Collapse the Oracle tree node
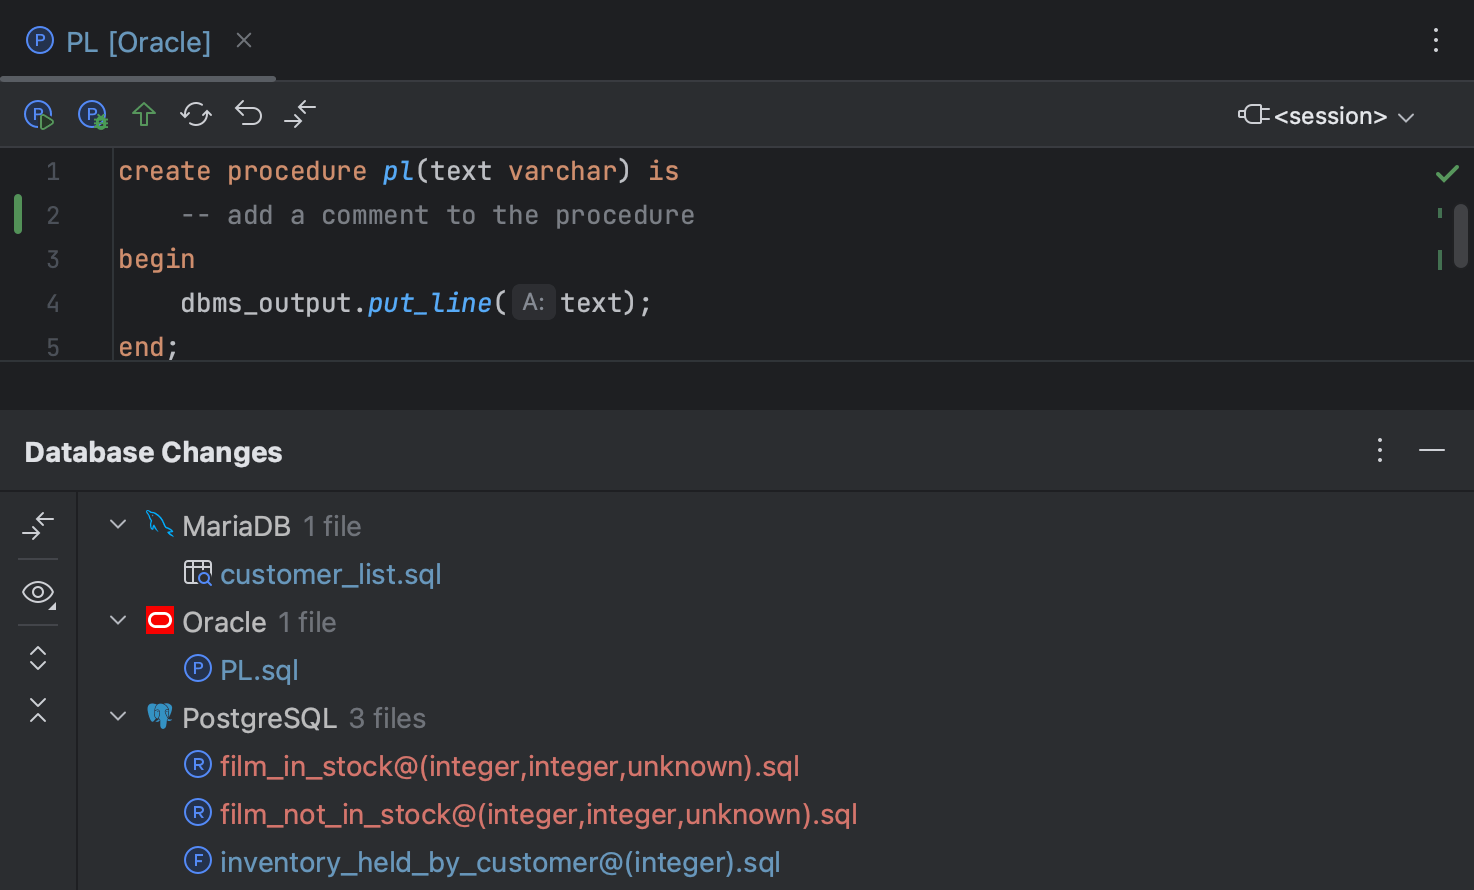Viewport: 1474px width, 890px height. click(117, 620)
